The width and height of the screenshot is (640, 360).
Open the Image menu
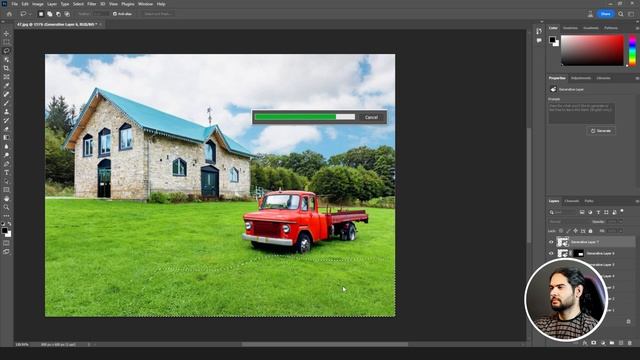click(x=38, y=4)
